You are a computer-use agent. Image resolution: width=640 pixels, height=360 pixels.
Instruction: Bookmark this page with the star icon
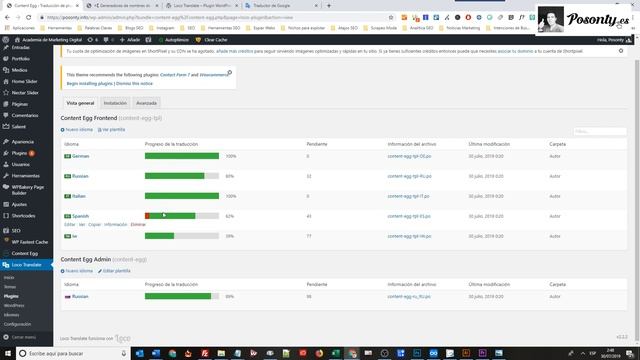click(391, 18)
